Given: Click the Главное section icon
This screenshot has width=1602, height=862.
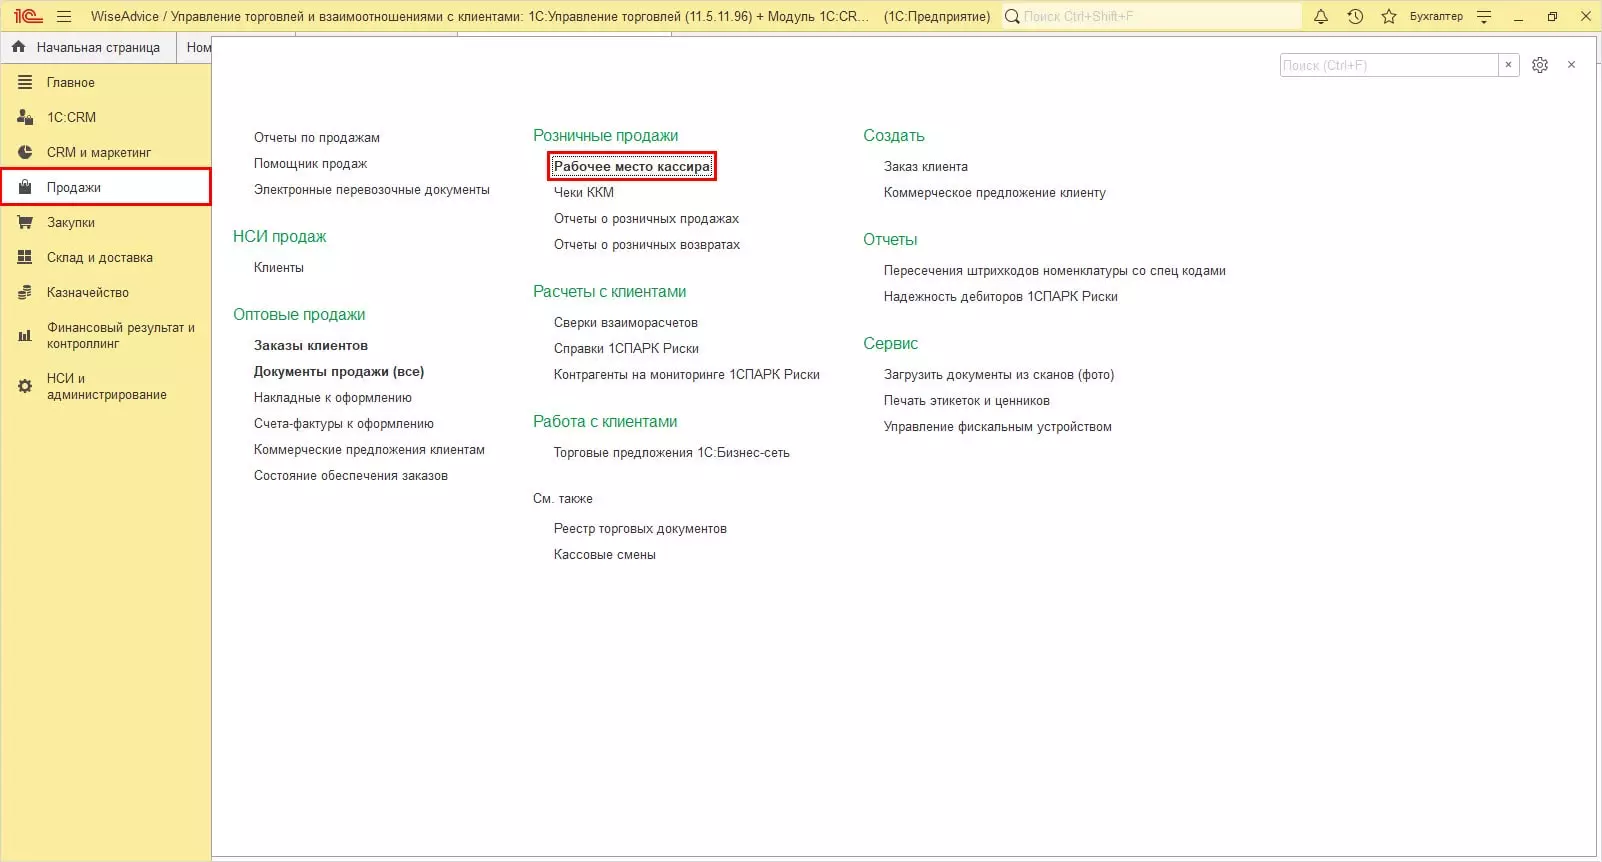Looking at the screenshot, I should (x=25, y=82).
